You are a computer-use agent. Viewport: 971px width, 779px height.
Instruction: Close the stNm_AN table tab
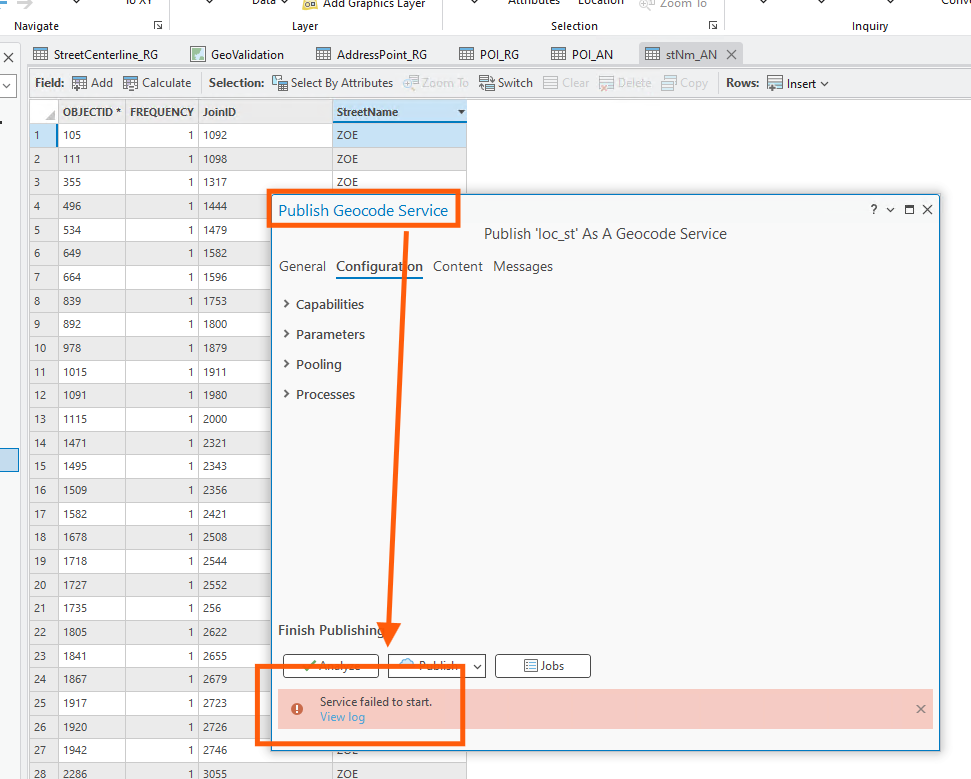coord(731,54)
